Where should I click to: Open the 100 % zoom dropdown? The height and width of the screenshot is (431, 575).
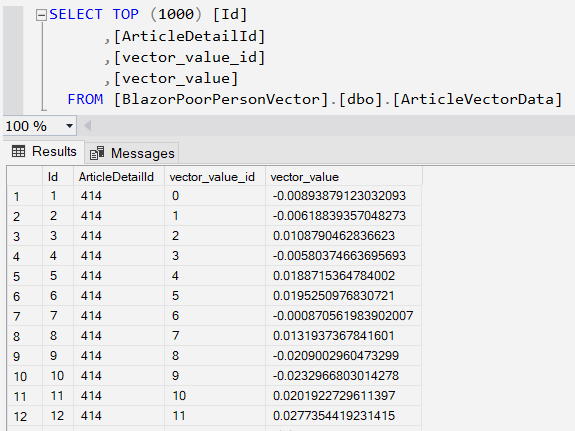69,126
